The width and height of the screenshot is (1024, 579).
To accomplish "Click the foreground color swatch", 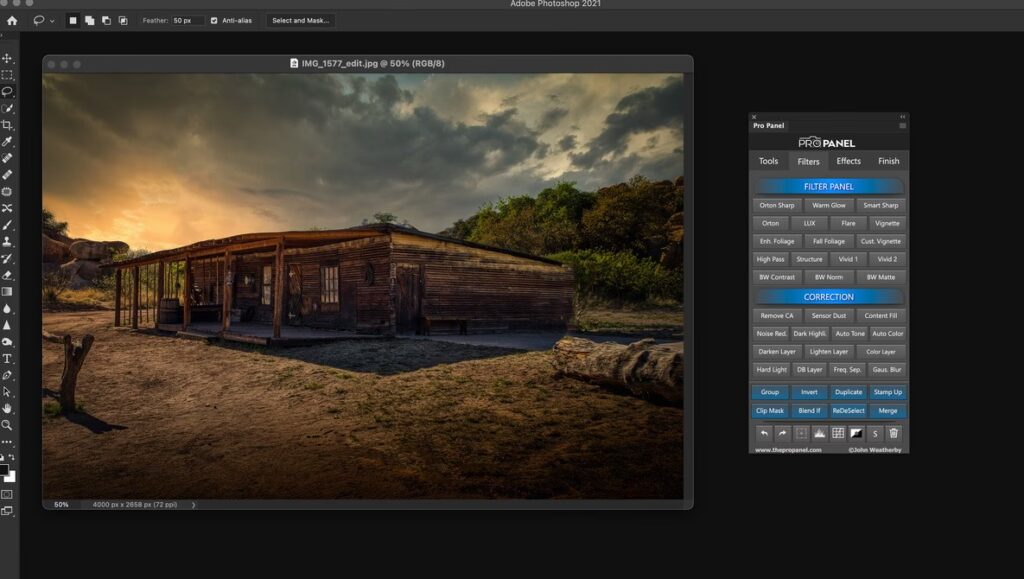I will (4, 469).
